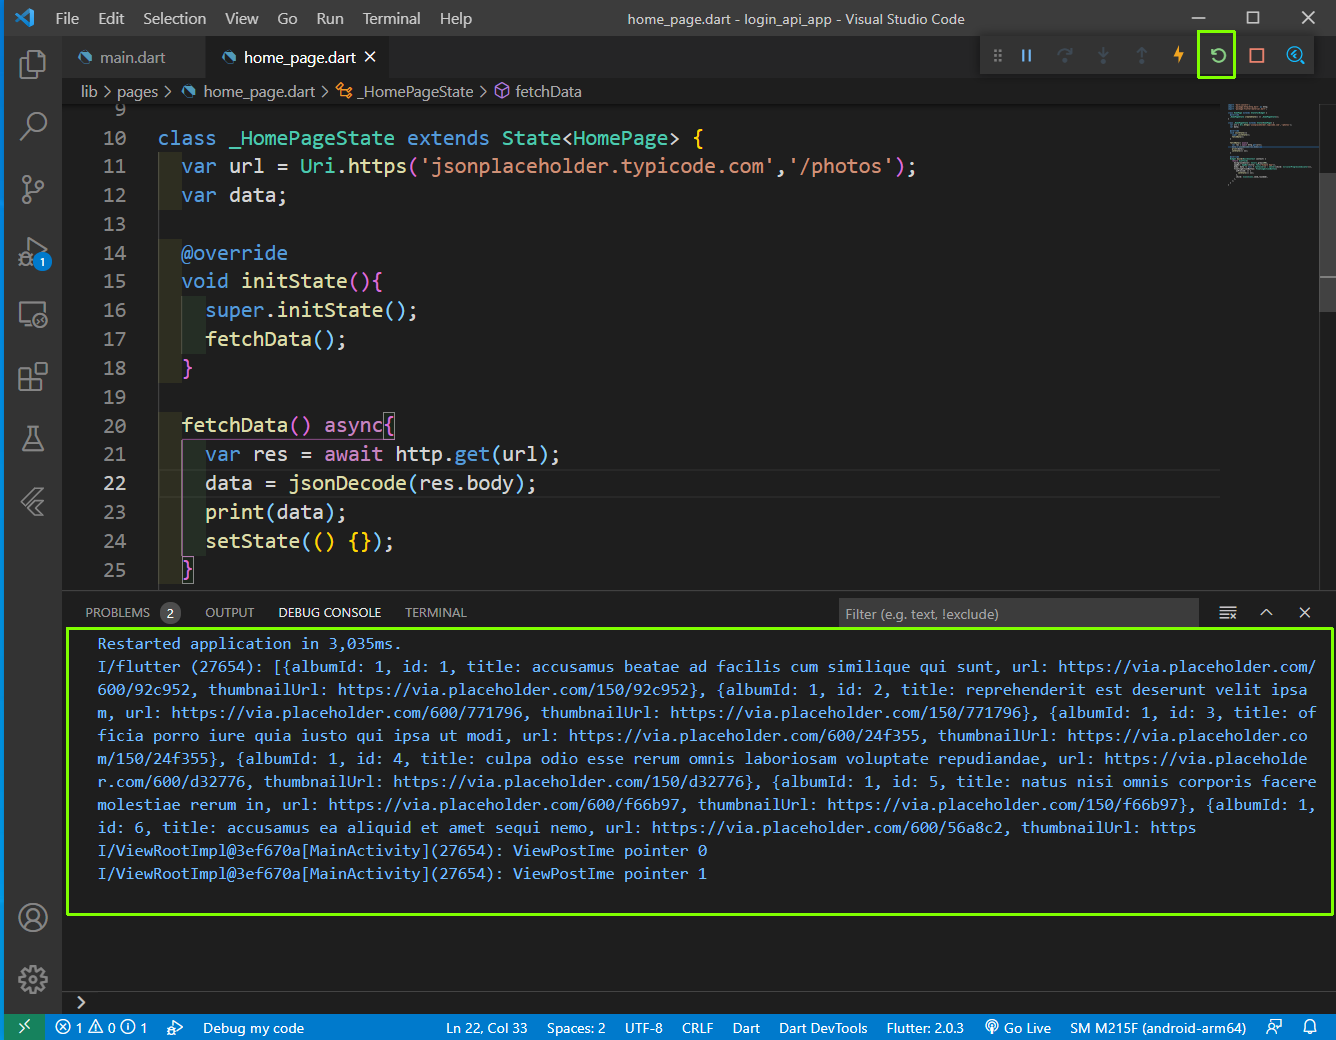Change line ending via CRLF
Image resolution: width=1336 pixels, height=1040 pixels.
click(x=697, y=1027)
